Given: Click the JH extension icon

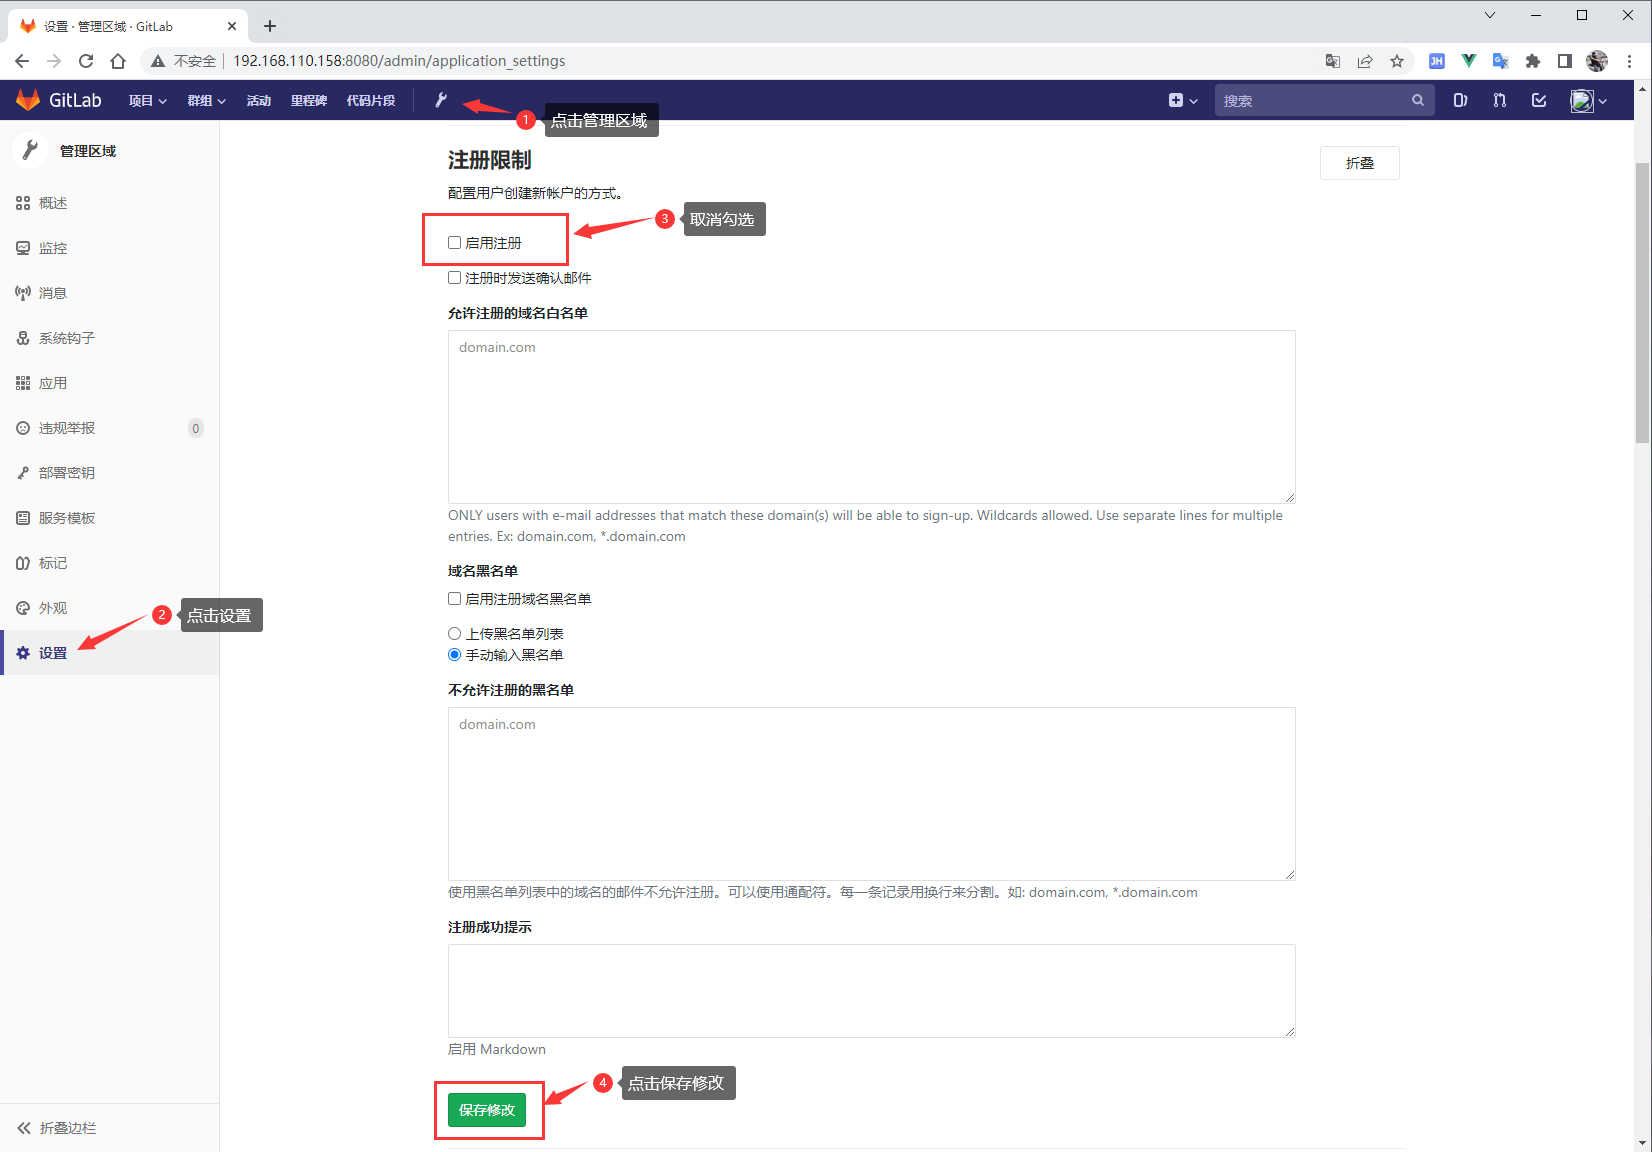Looking at the screenshot, I should (1437, 61).
